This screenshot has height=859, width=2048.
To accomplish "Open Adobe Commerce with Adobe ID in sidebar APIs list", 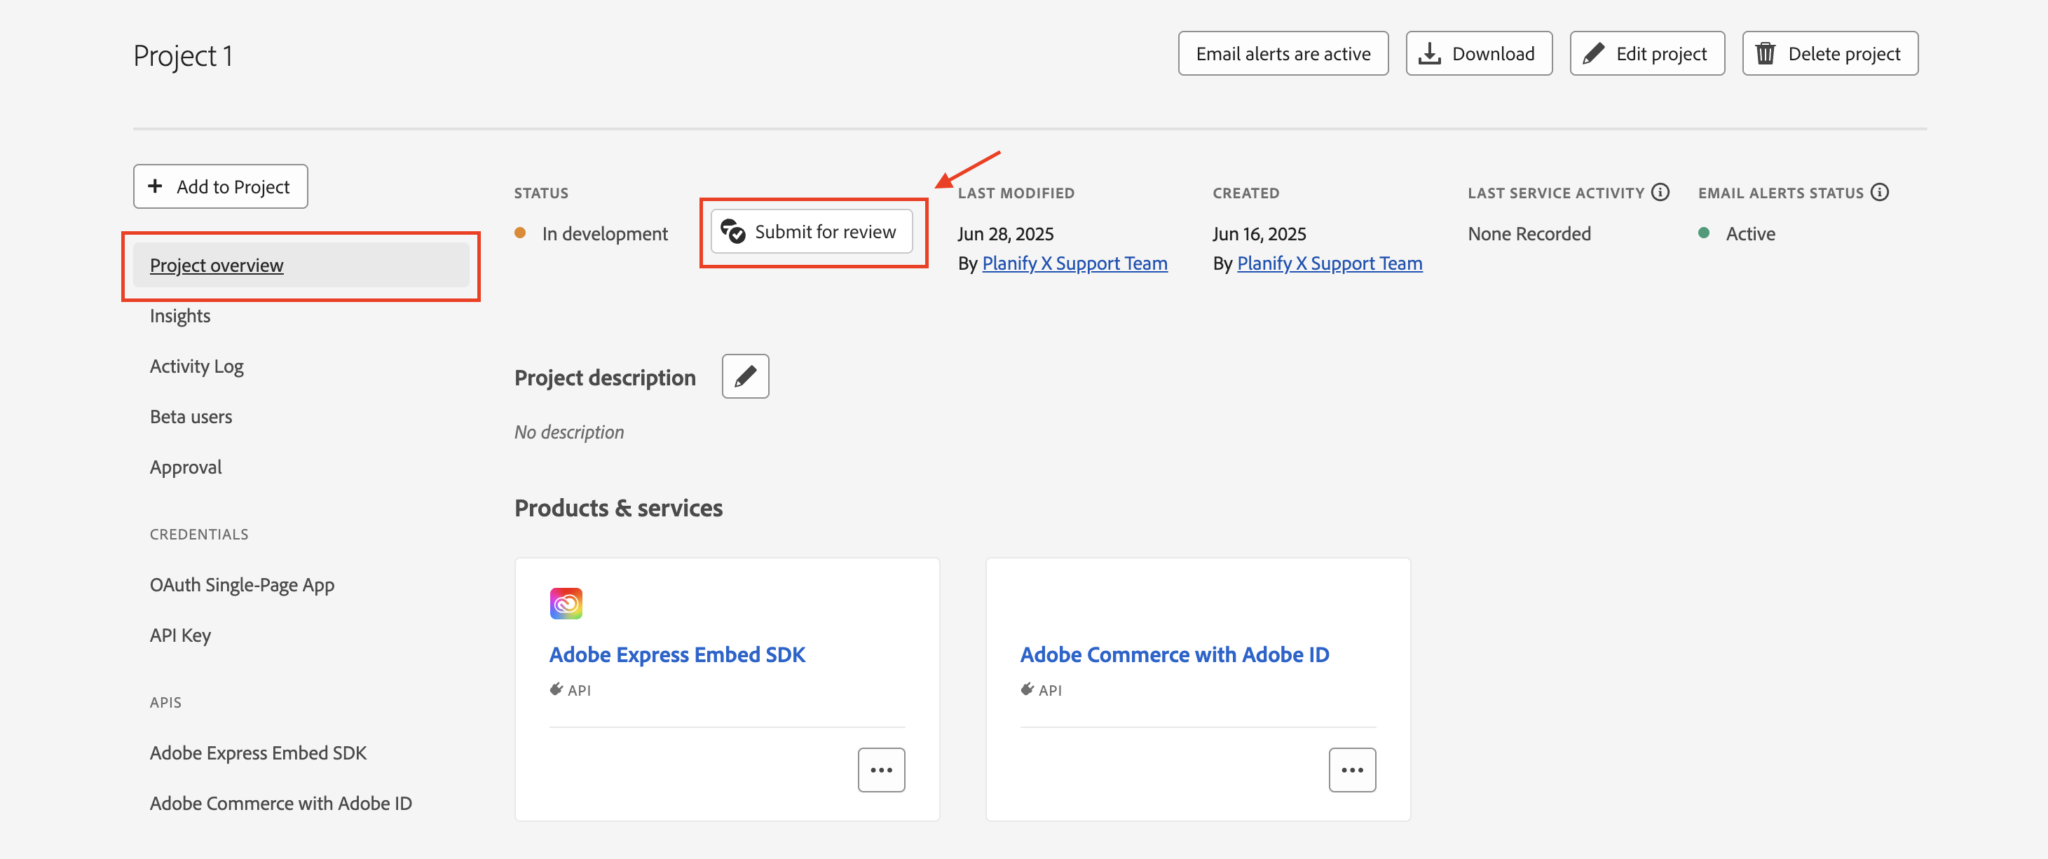I will [281, 803].
